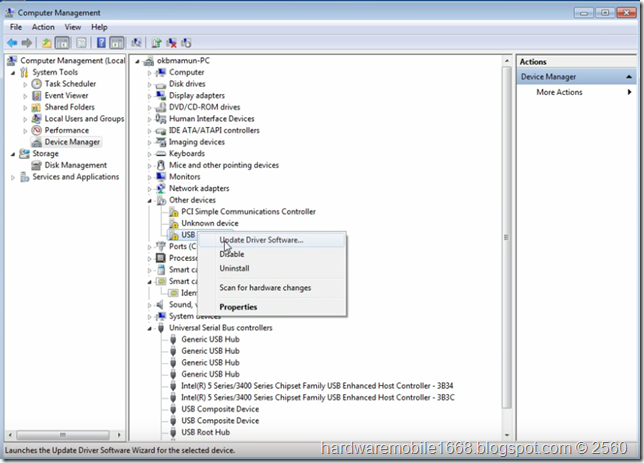The width and height of the screenshot is (644, 463).
Task: Click the Scan for hardware changes toolbar icon
Action: (136, 43)
